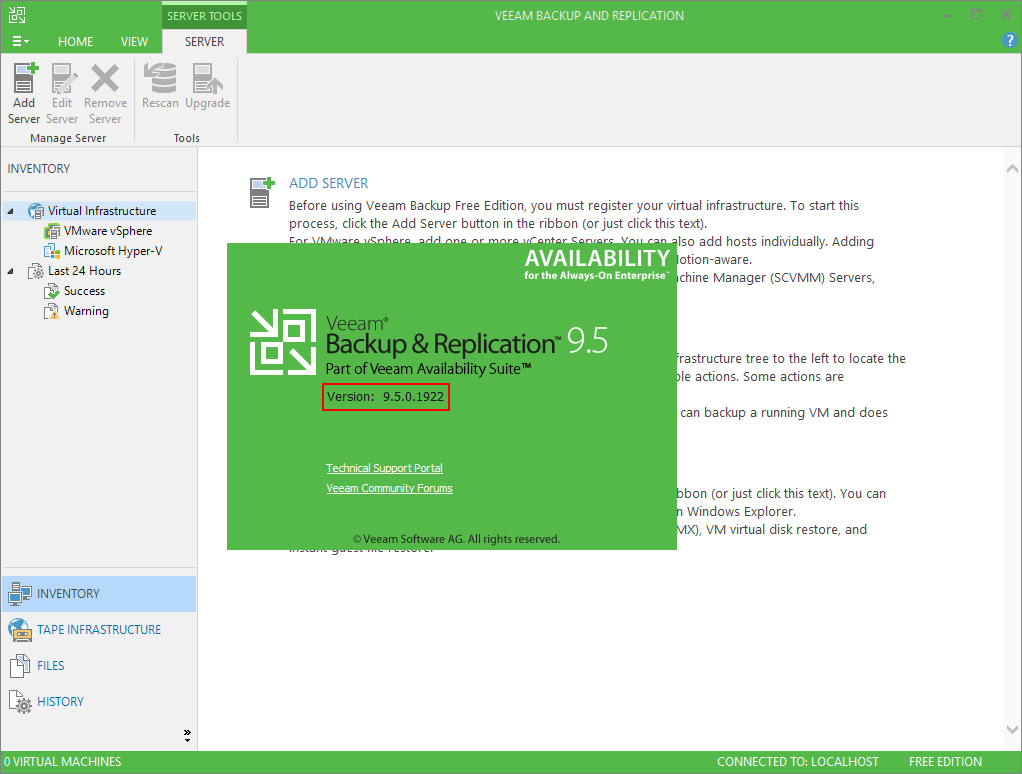Click the Virtual Infrastructure globe icon
The image size is (1022, 774).
36,211
